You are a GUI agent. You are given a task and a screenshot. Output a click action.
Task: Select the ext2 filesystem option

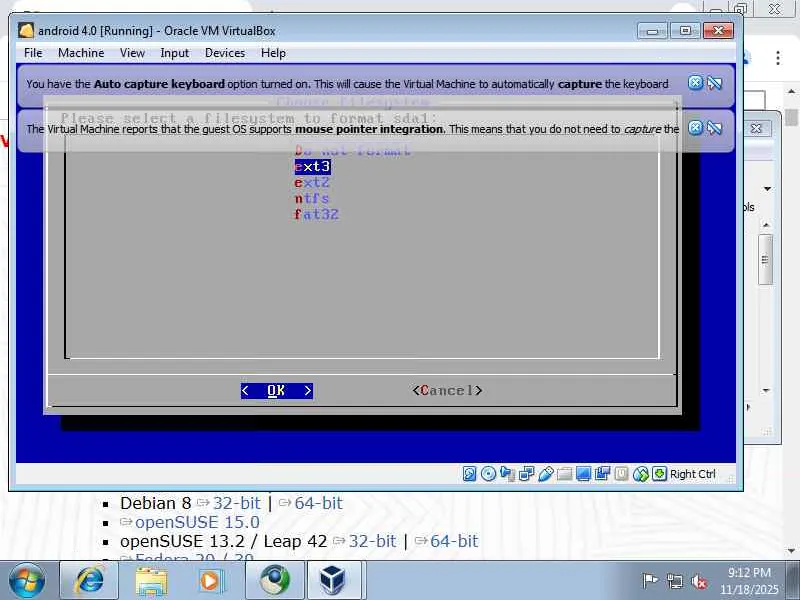pyautogui.click(x=312, y=182)
